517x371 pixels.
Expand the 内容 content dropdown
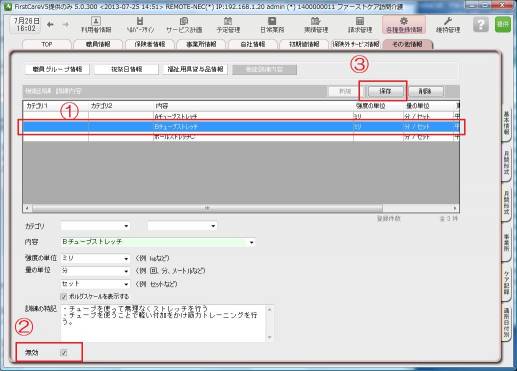[x=251, y=242]
